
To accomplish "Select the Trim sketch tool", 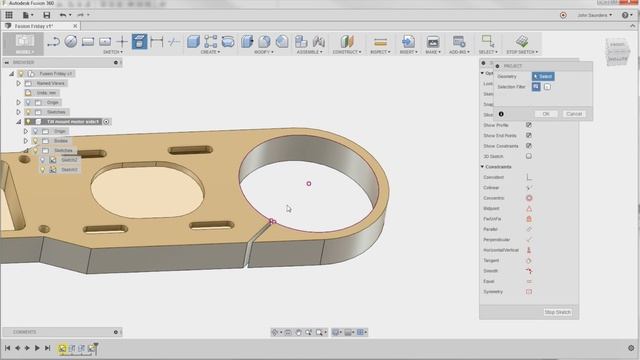I will click(174, 42).
